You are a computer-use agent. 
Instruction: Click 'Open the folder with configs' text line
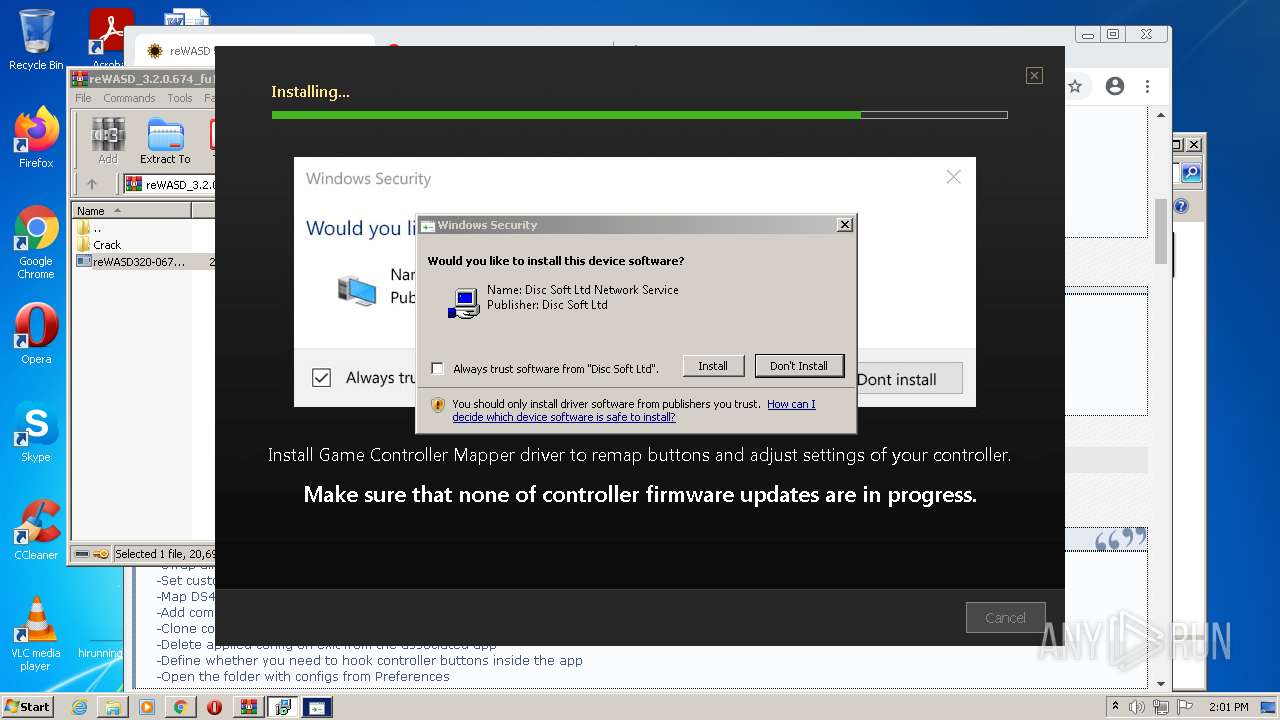(303, 676)
